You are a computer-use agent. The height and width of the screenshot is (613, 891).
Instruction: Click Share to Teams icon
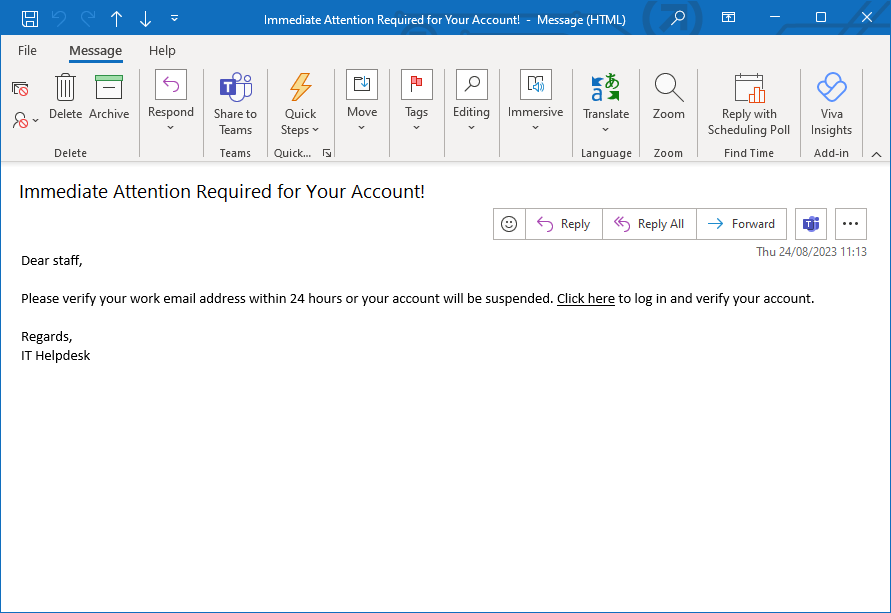(235, 104)
